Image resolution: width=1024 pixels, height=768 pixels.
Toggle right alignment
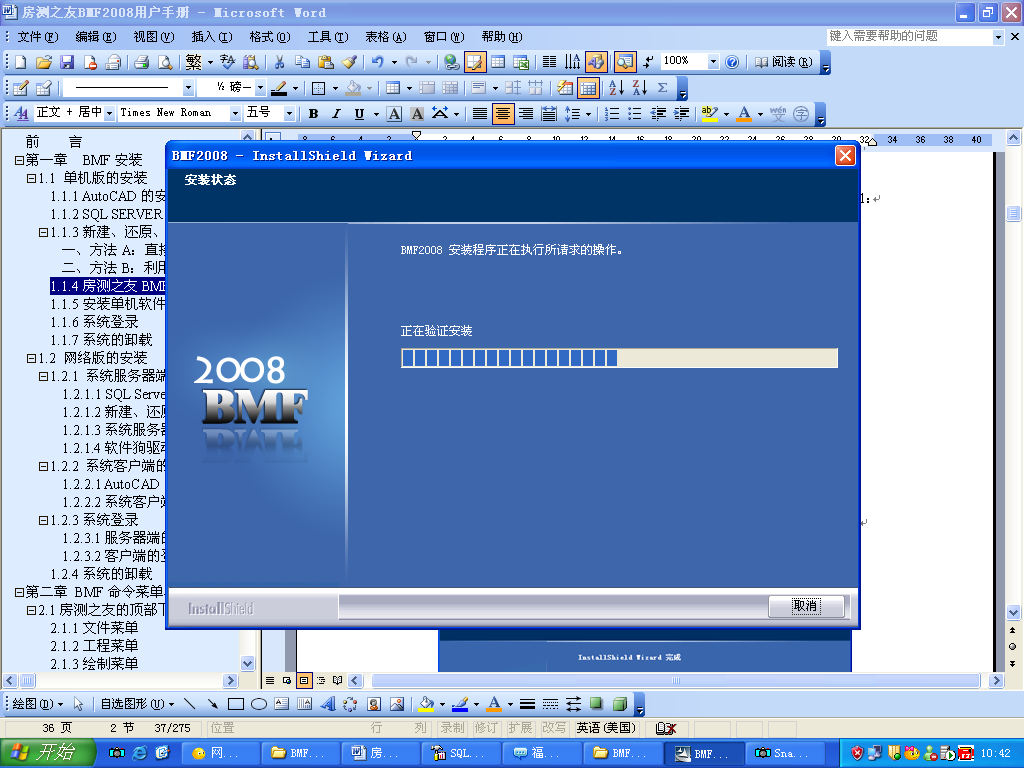[526, 114]
